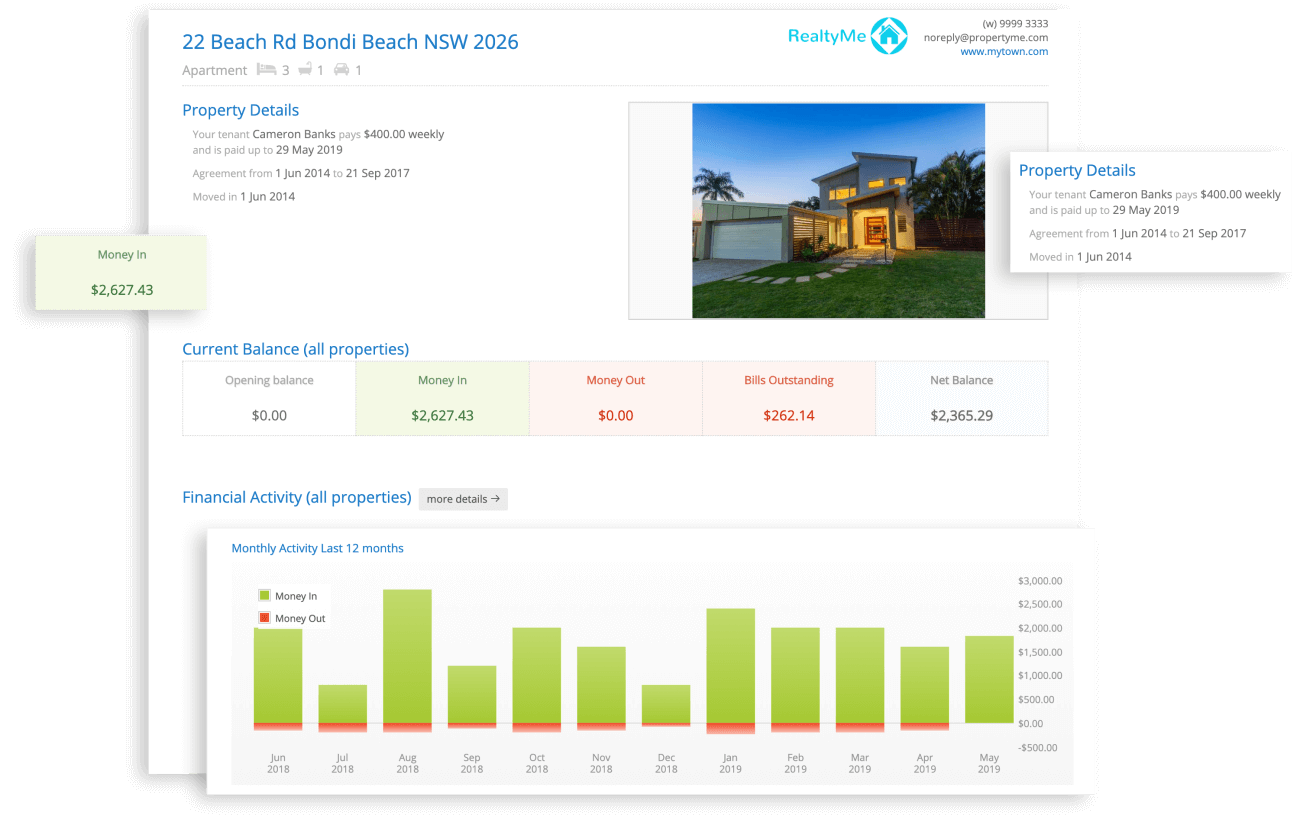
Task: Open the www.mytown.com link
Action: [x=1004, y=51]
